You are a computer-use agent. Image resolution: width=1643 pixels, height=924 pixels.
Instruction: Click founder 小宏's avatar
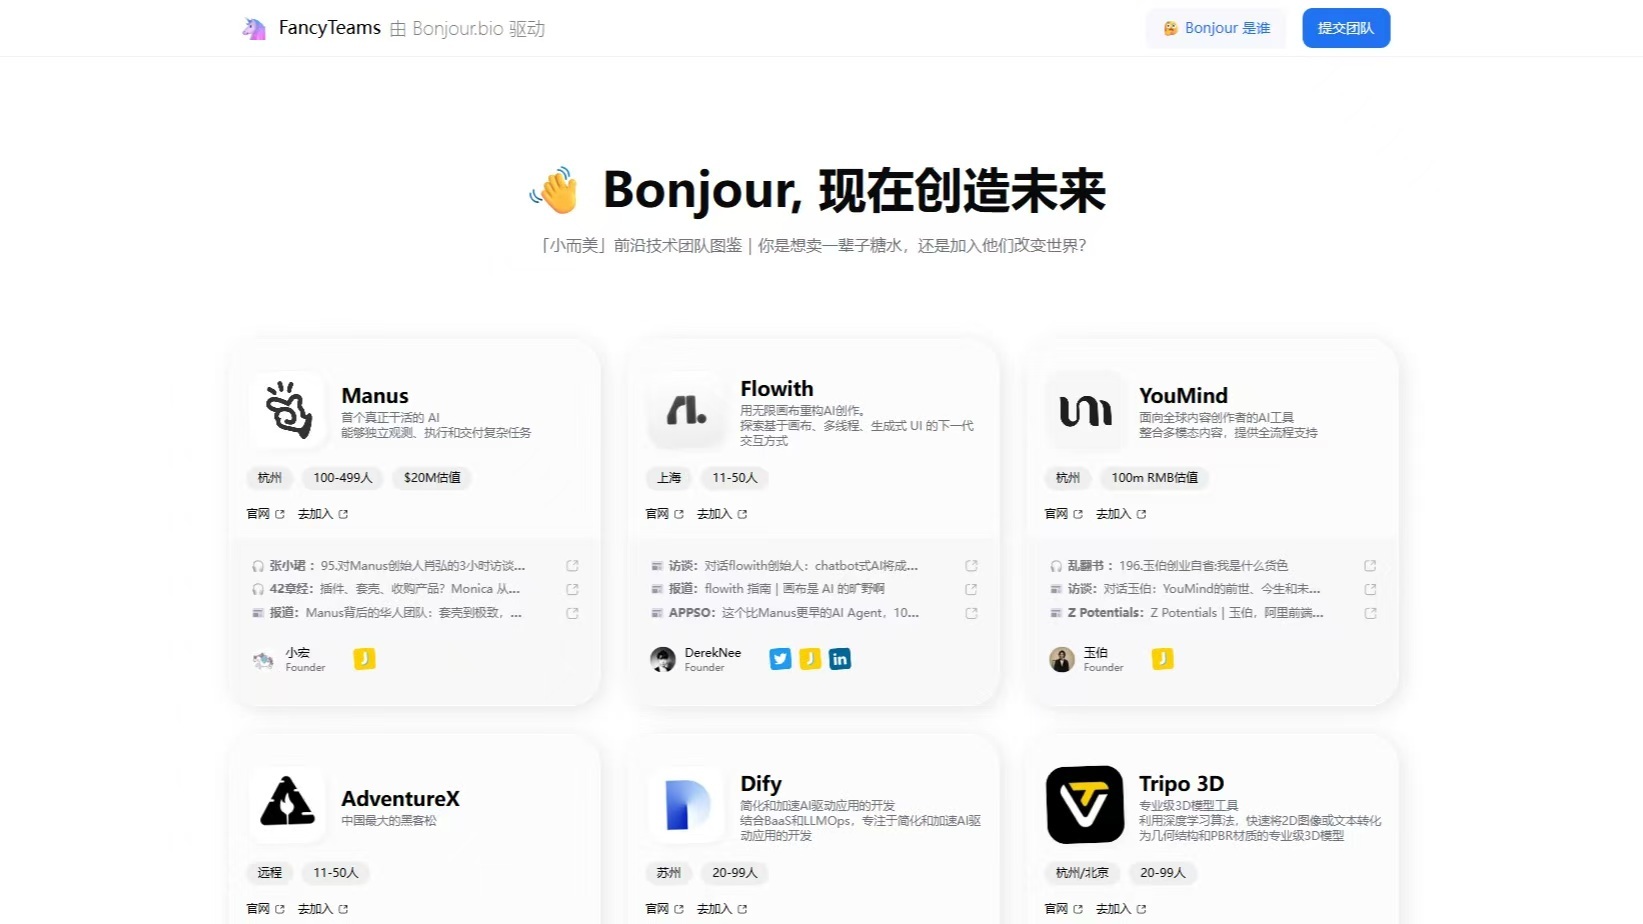point(263,660)
